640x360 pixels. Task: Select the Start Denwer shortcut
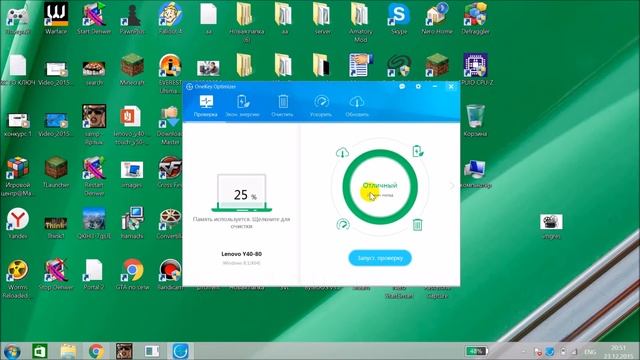click(94, 19)
